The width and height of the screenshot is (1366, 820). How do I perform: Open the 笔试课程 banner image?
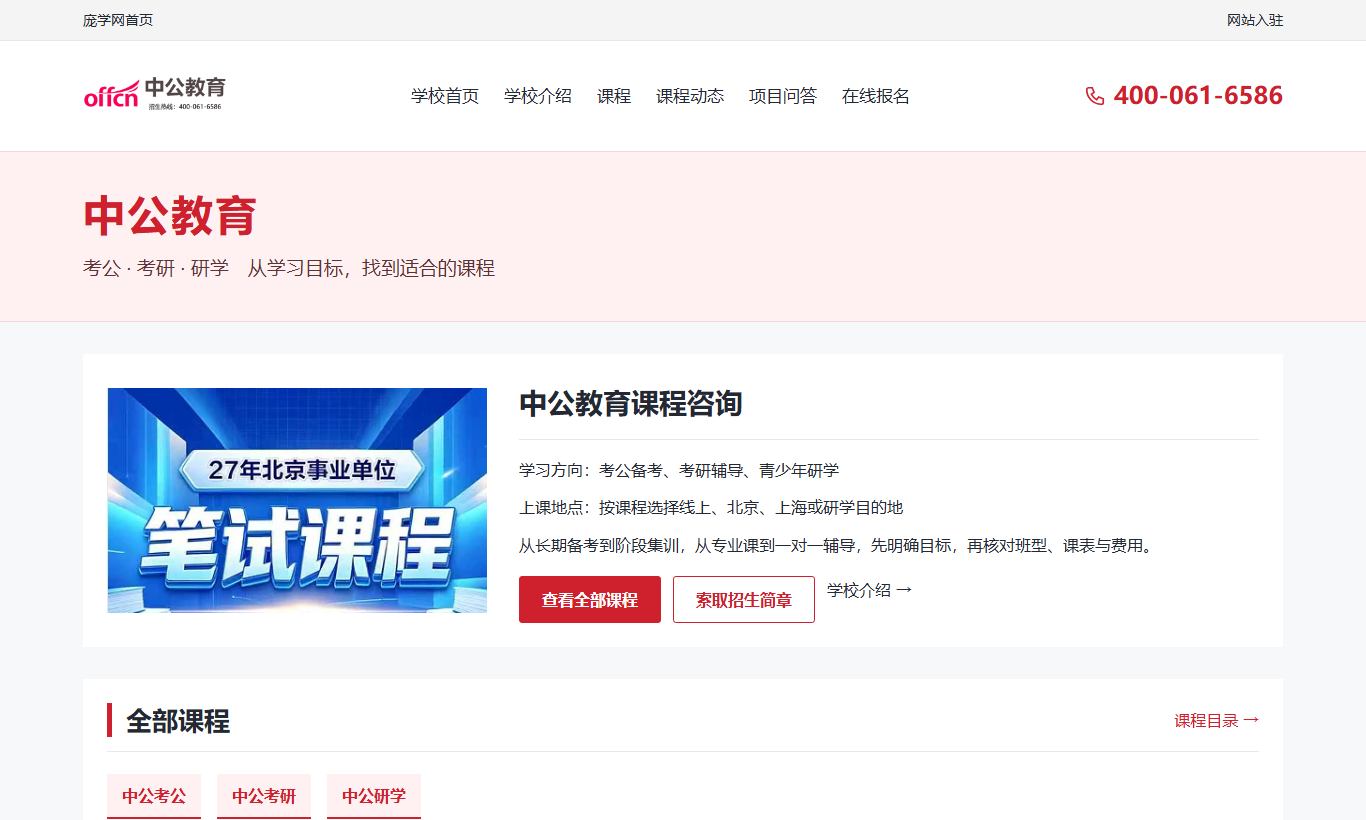(x=297, y=500)
